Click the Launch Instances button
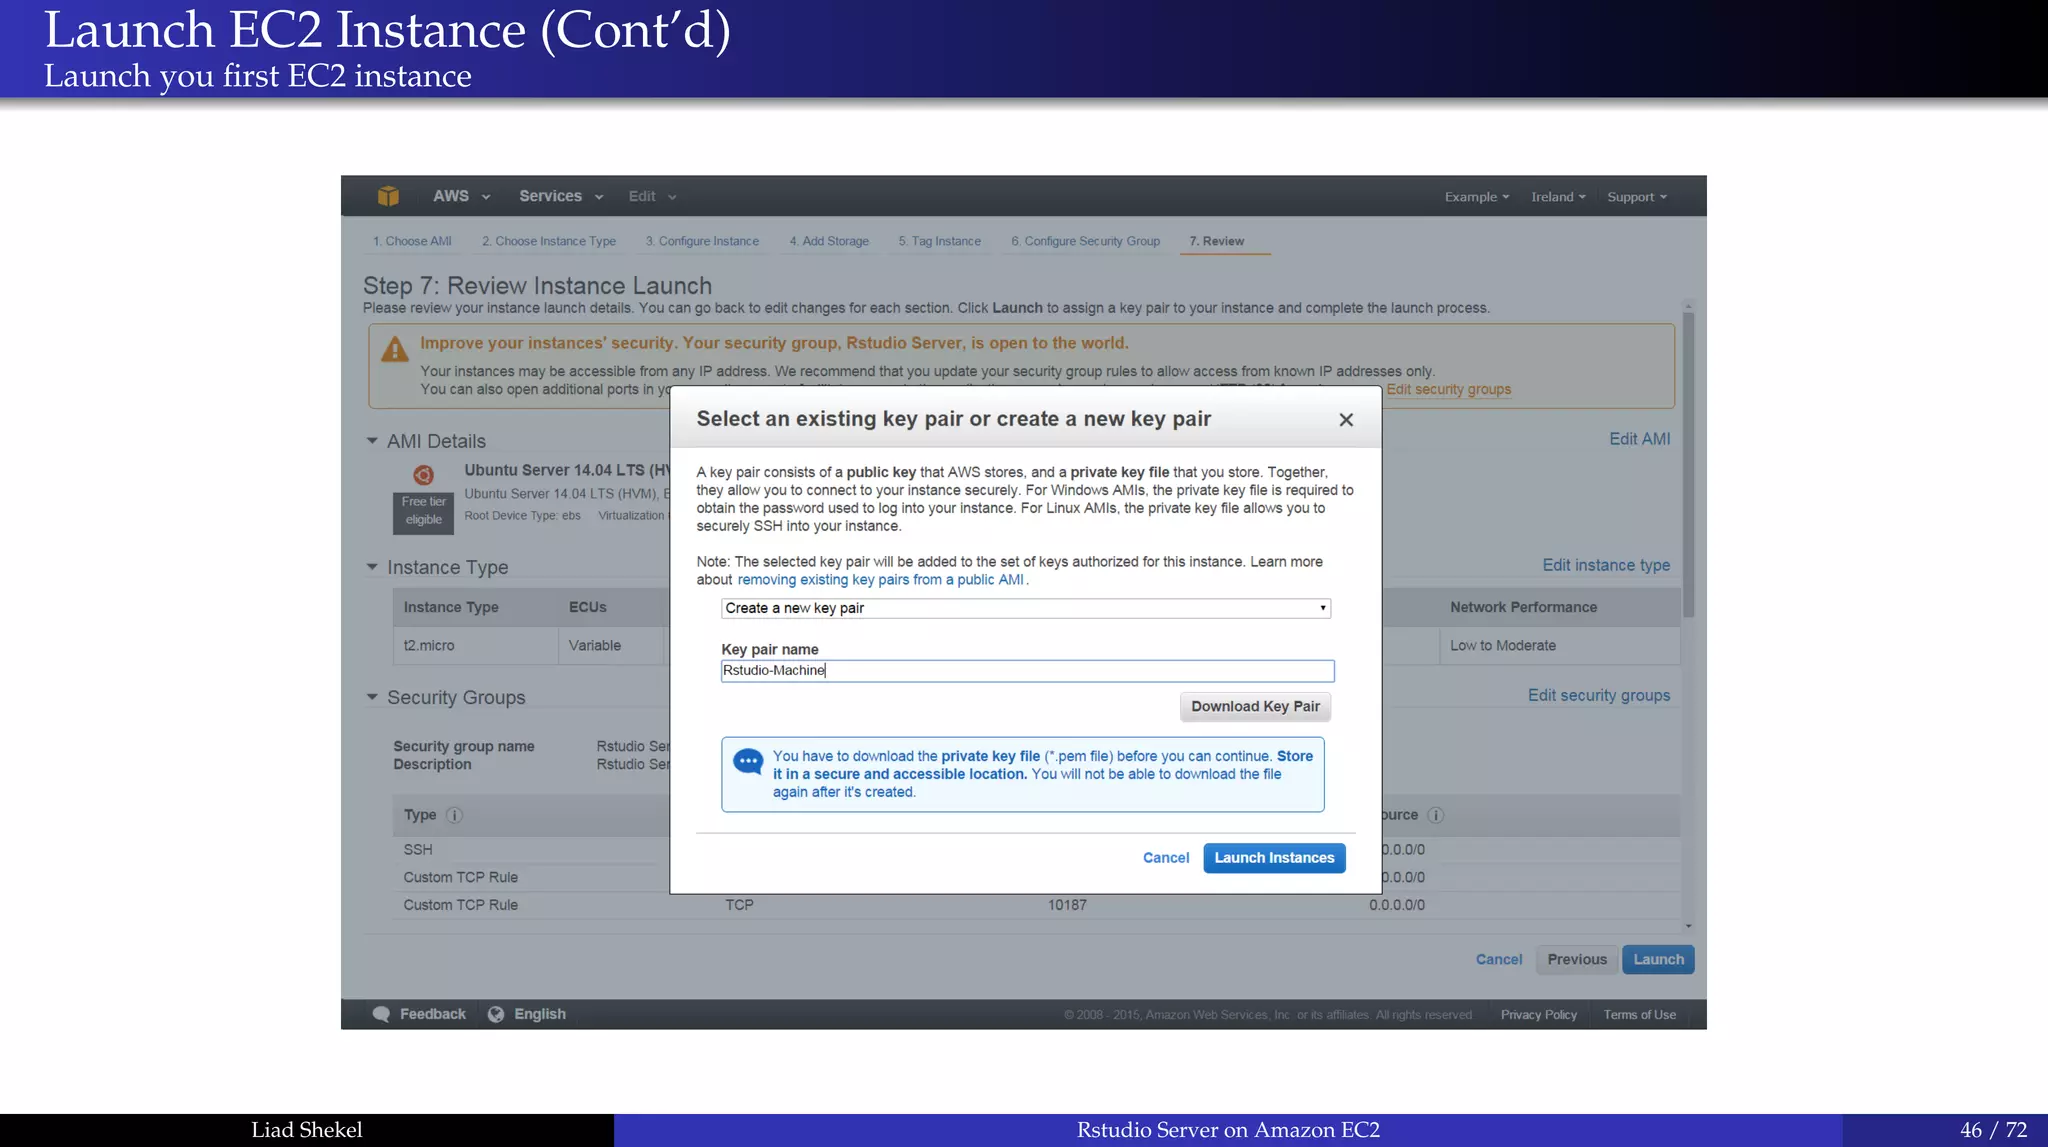The height and width of the screenshot is (1147, 2048). pyautogui.click(x=1274, y=858)
